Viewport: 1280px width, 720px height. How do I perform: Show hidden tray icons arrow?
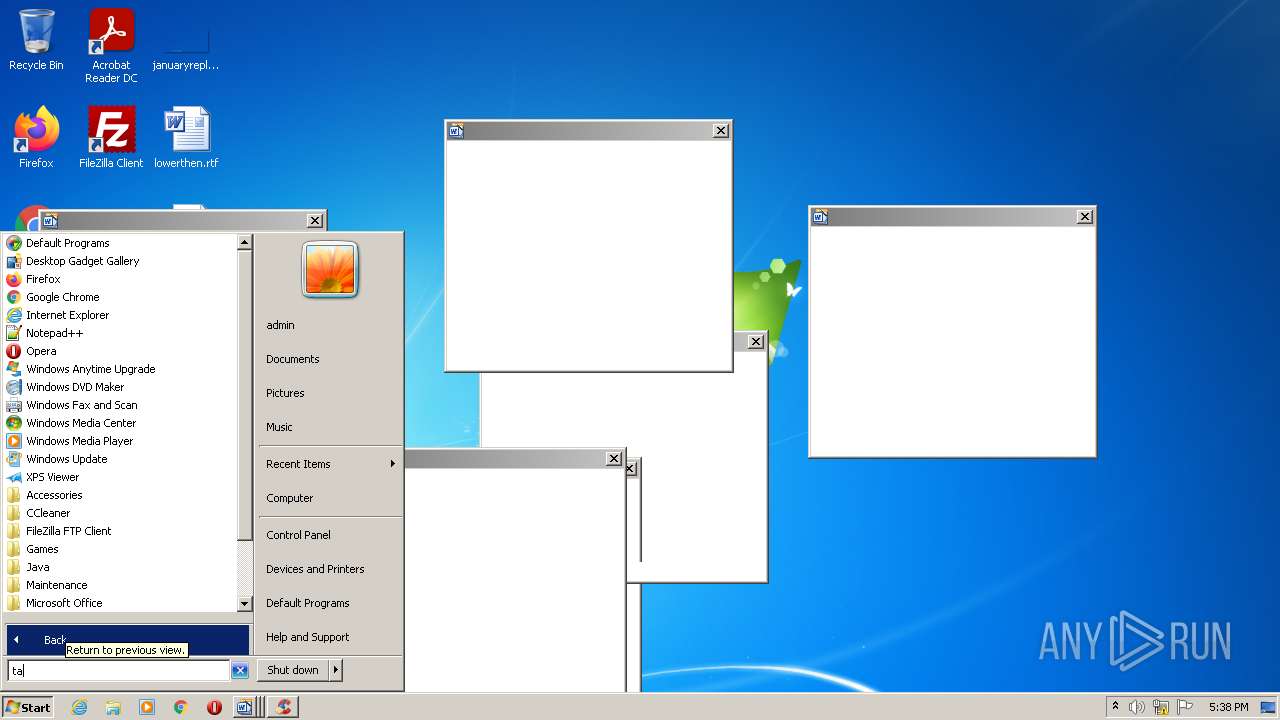(x=1115, y=707)
